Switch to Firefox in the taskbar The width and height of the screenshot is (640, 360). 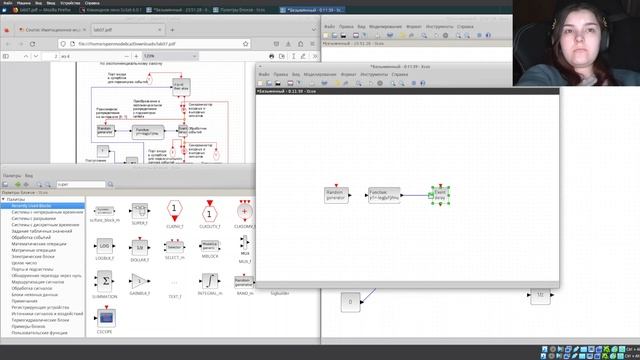point(41,10)
